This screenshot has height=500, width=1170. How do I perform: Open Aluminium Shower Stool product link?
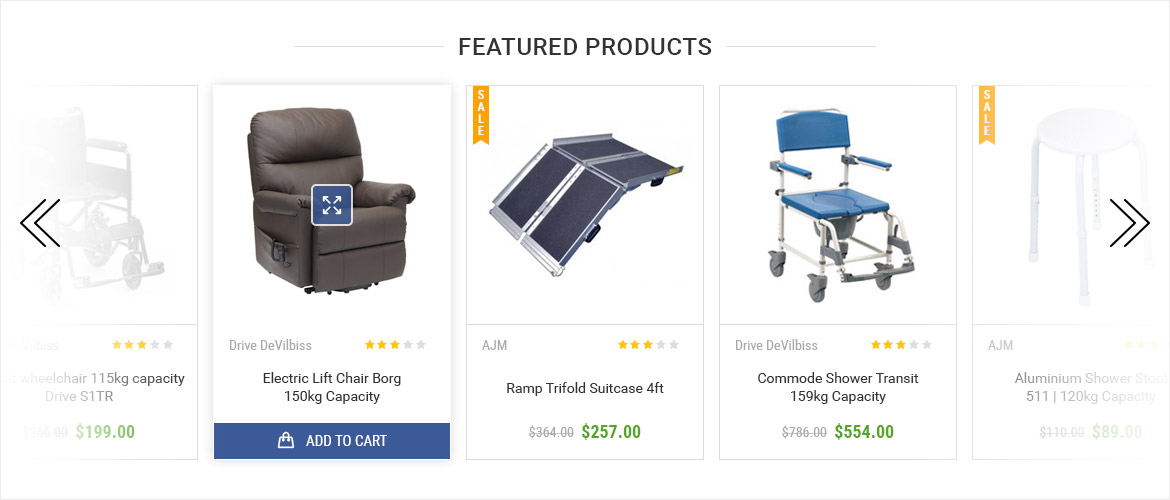coord(1090,387)
